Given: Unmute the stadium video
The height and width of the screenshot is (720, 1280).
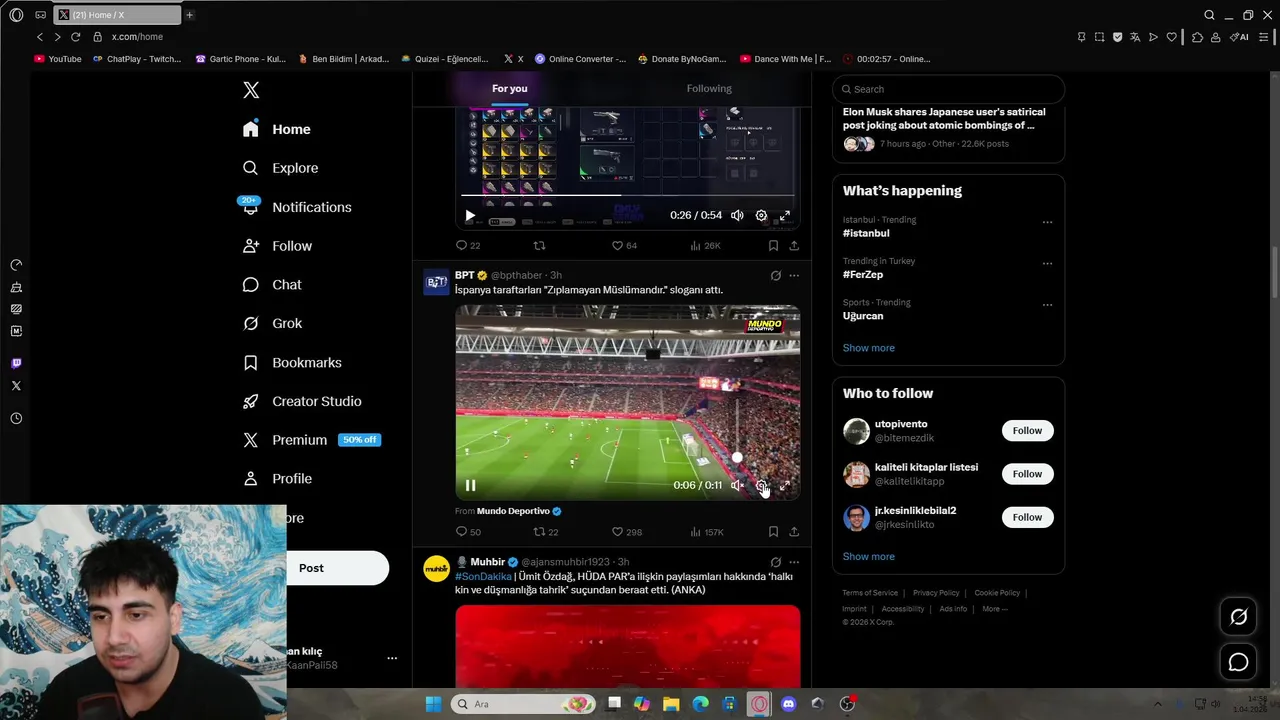Looking at the screenshot, I should pyautogui.click(x=737, y=486).
